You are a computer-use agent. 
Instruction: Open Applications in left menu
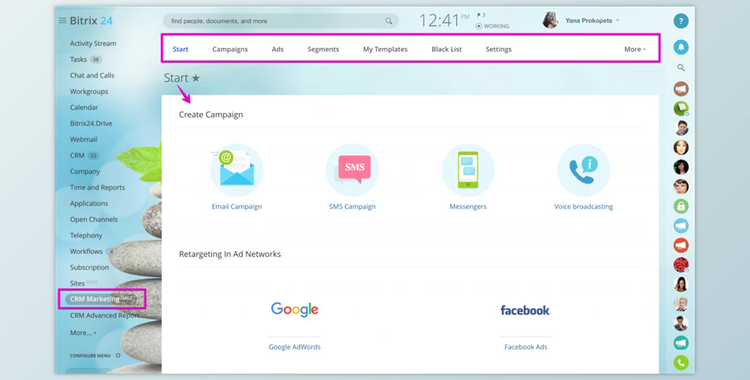point(89,203)
